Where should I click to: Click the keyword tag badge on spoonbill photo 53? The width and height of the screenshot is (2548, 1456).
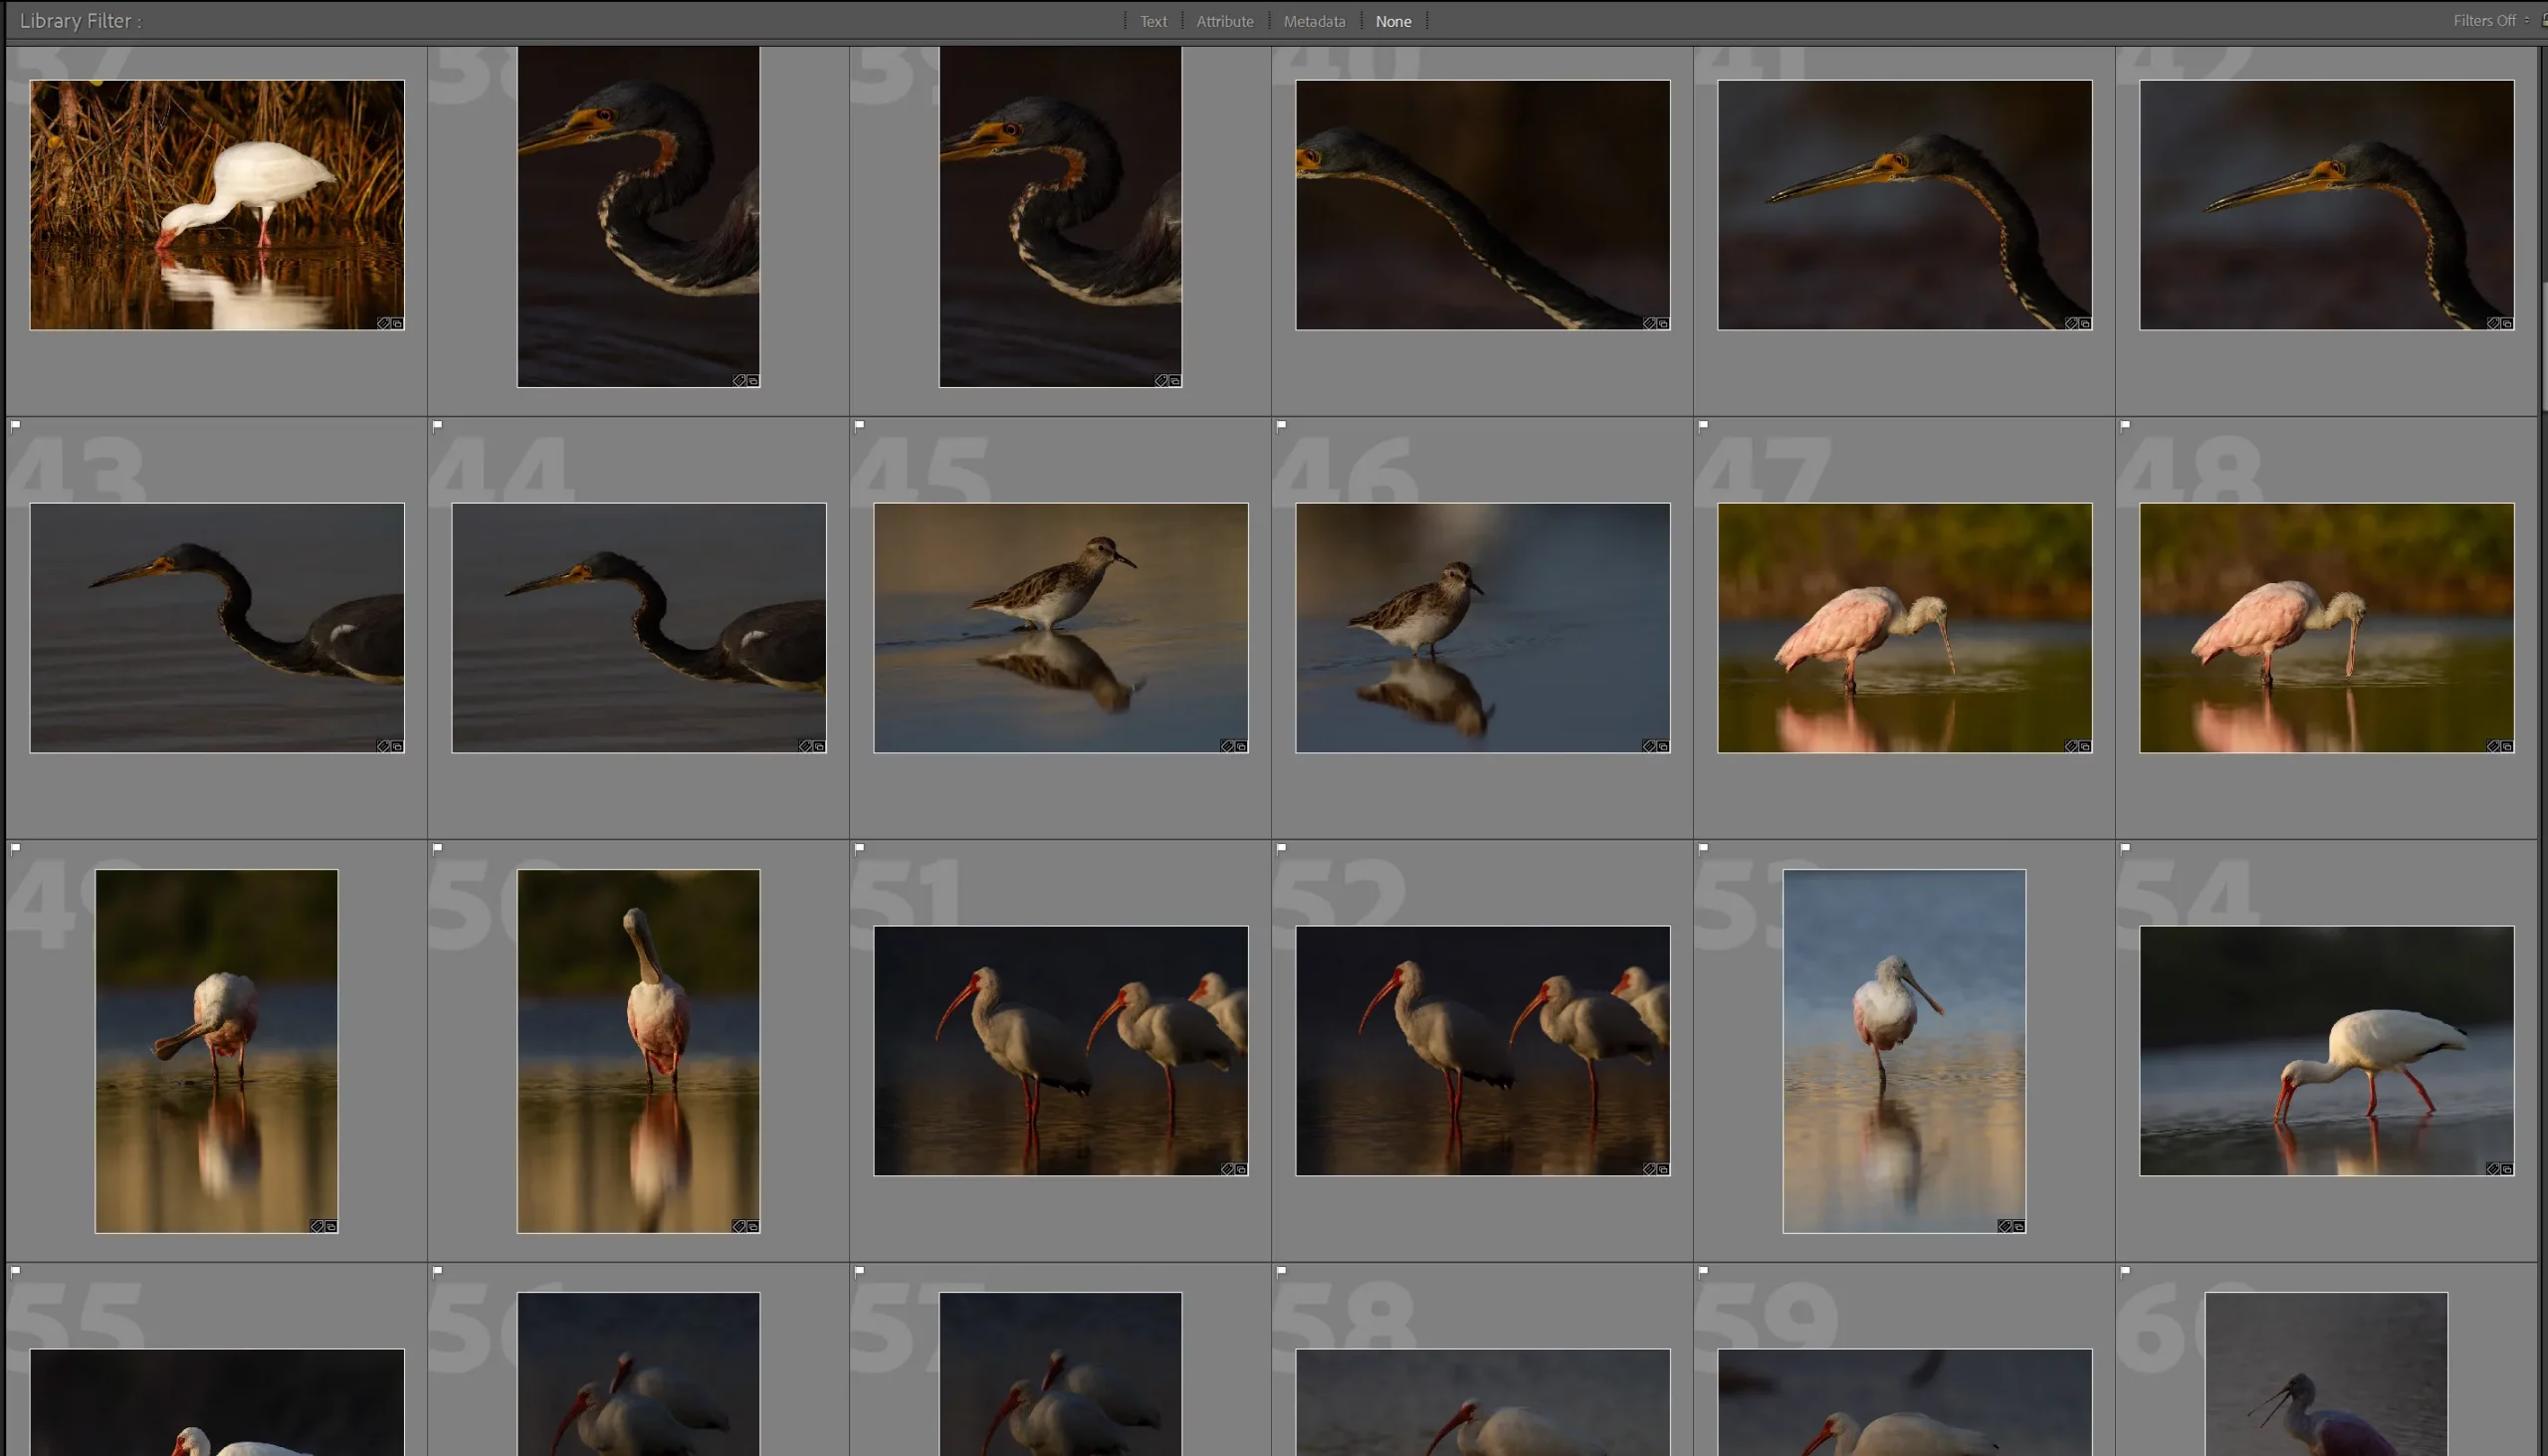click(x=2004, y=1227)
